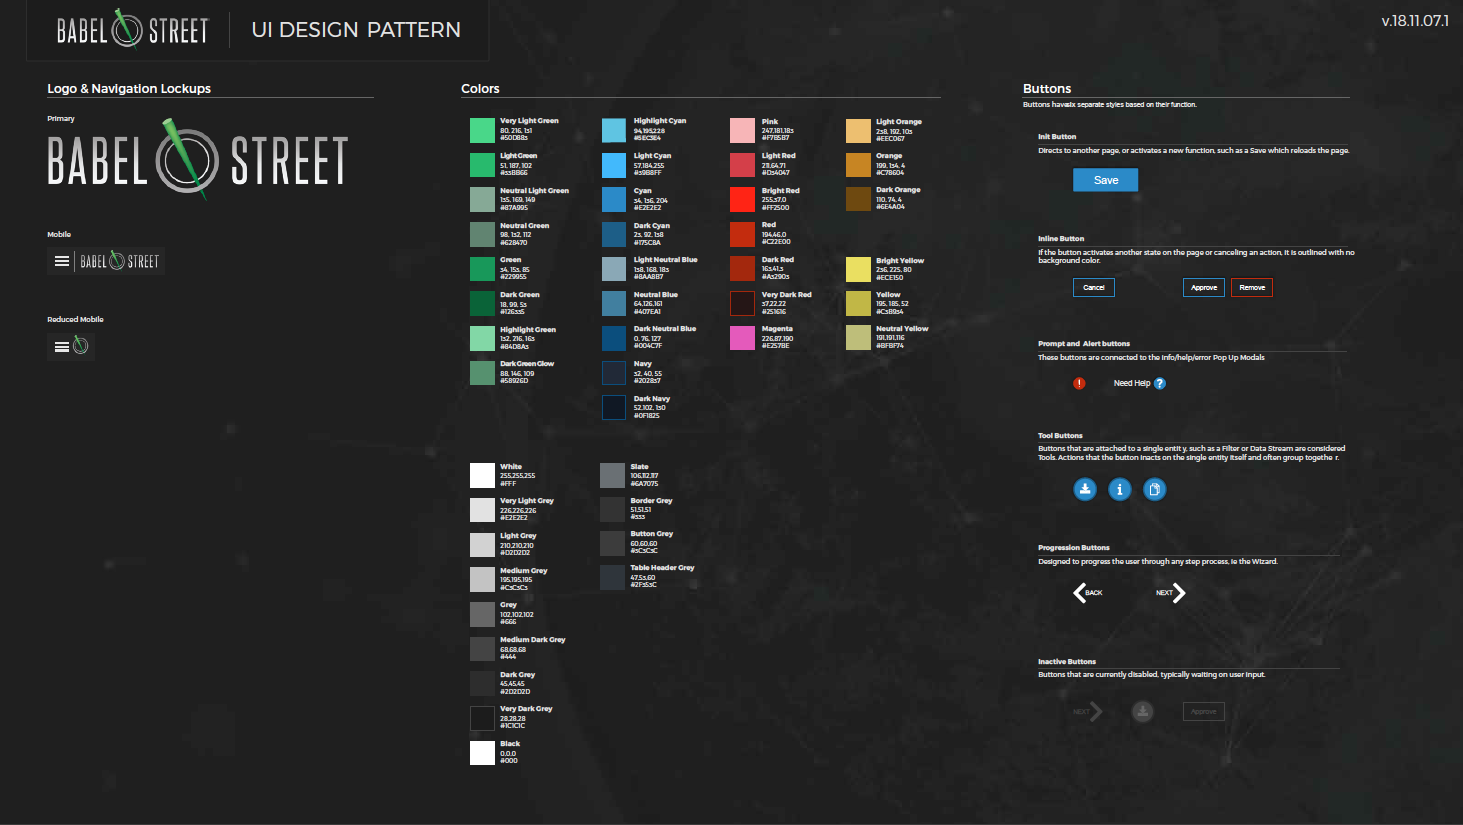Select the Bright Red swatch
The image size is (1463, 825).
(x=742, y=199)
